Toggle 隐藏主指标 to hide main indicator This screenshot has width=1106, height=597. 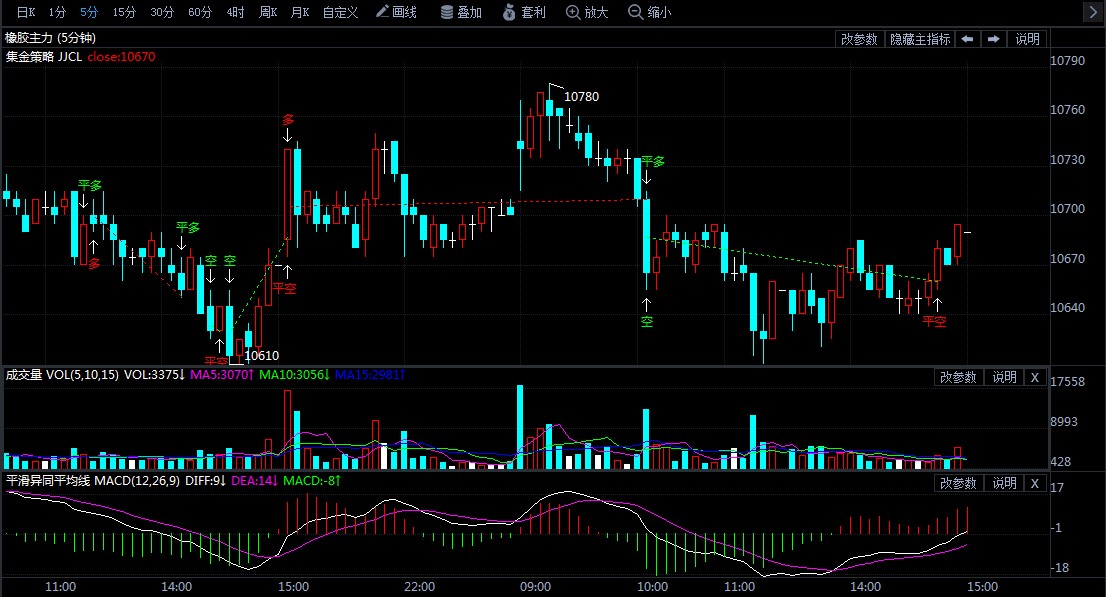[x=920, y=39]
